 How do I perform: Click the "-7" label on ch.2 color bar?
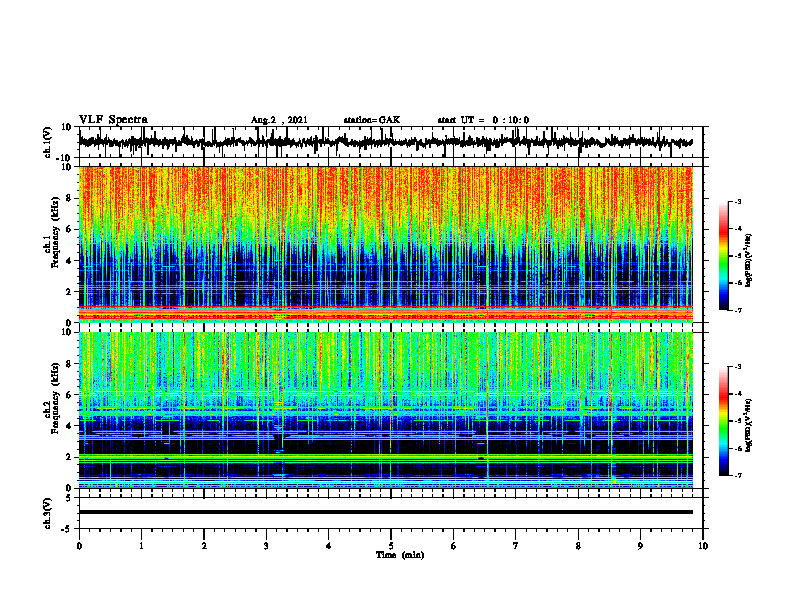click(737, 476)
